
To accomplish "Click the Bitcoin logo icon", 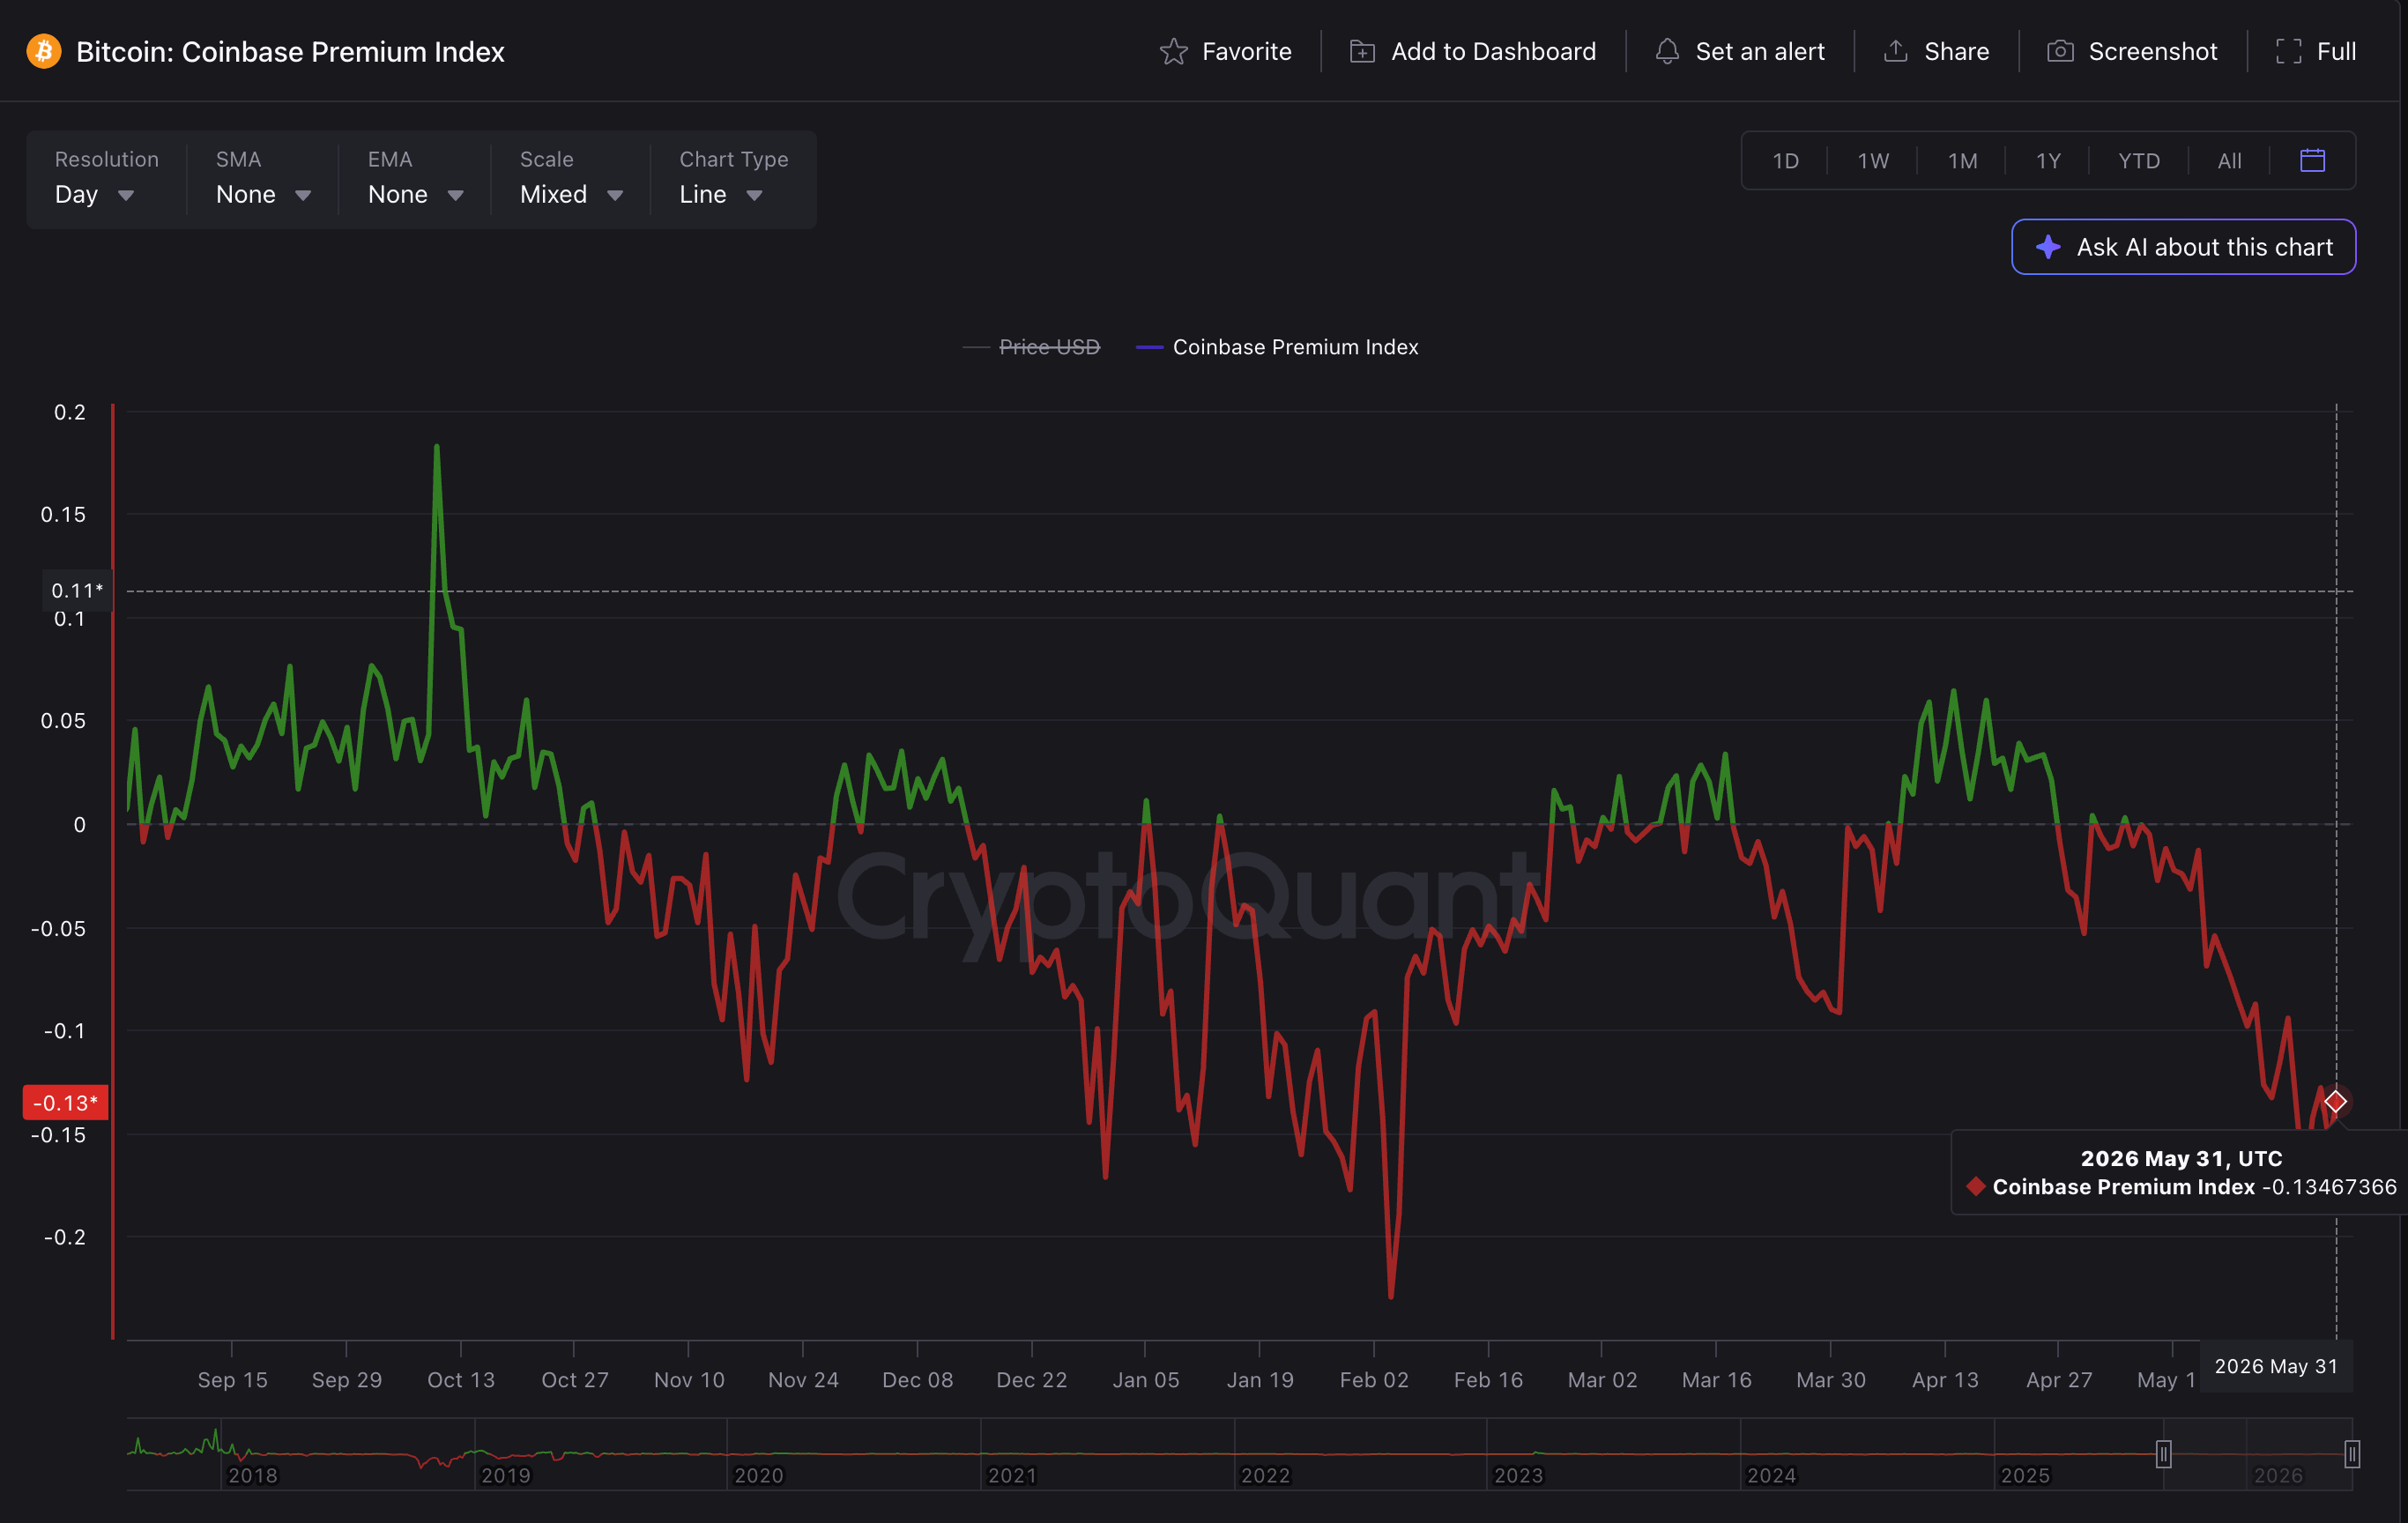I will (43, 51).
